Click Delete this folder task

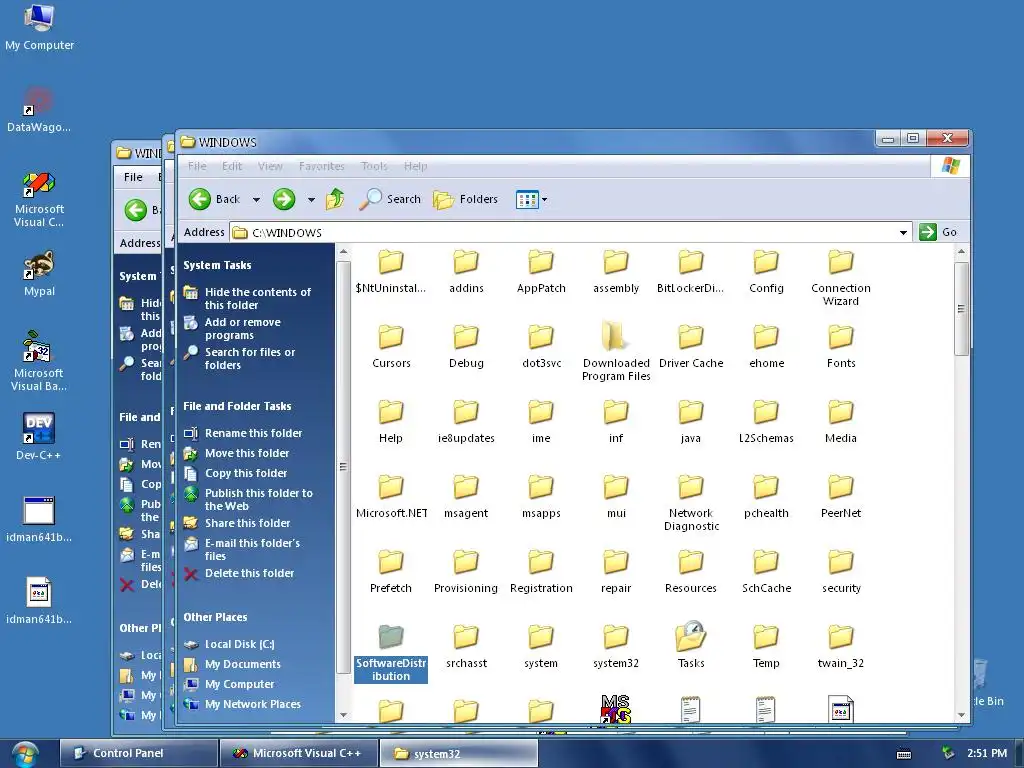click(x=249, y=573)
